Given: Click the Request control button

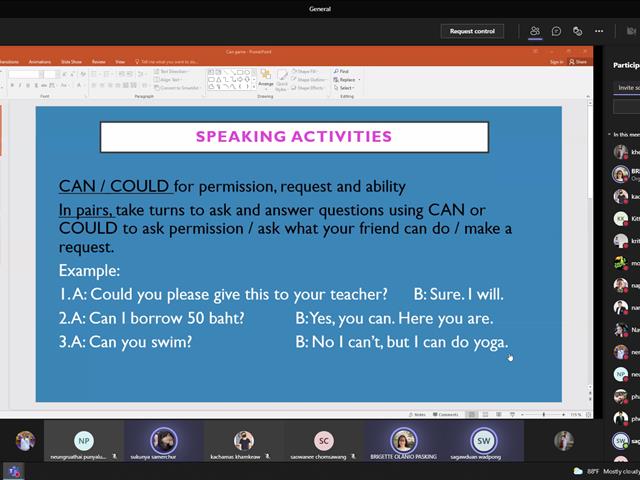Looking at the screenshot, I should click(x=472, y=31).
